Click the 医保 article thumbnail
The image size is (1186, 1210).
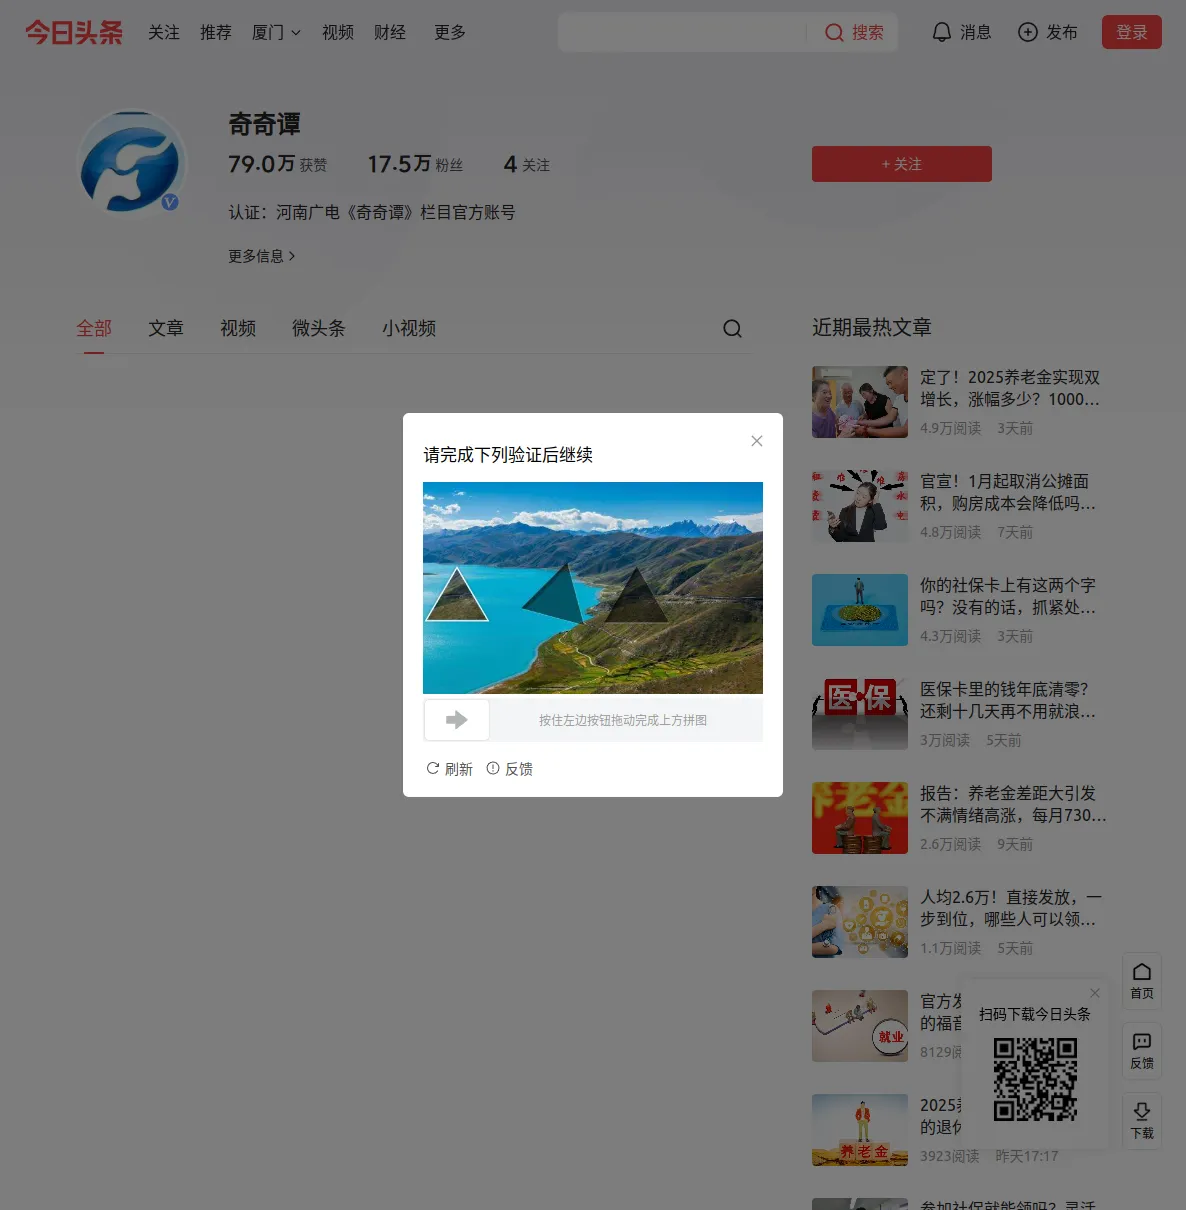(860, 714)
